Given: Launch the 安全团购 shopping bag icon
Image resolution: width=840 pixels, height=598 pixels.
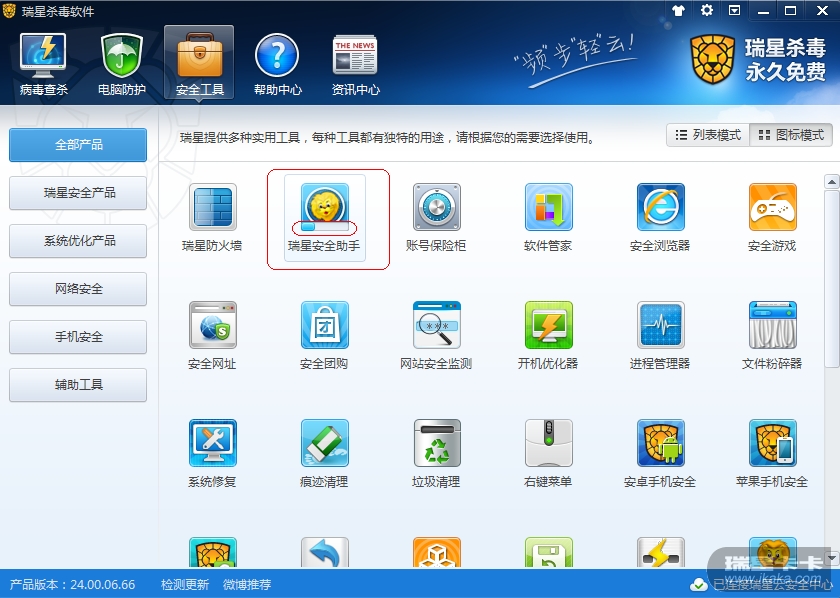Looking at the screenshot, I should pos(325,325).
